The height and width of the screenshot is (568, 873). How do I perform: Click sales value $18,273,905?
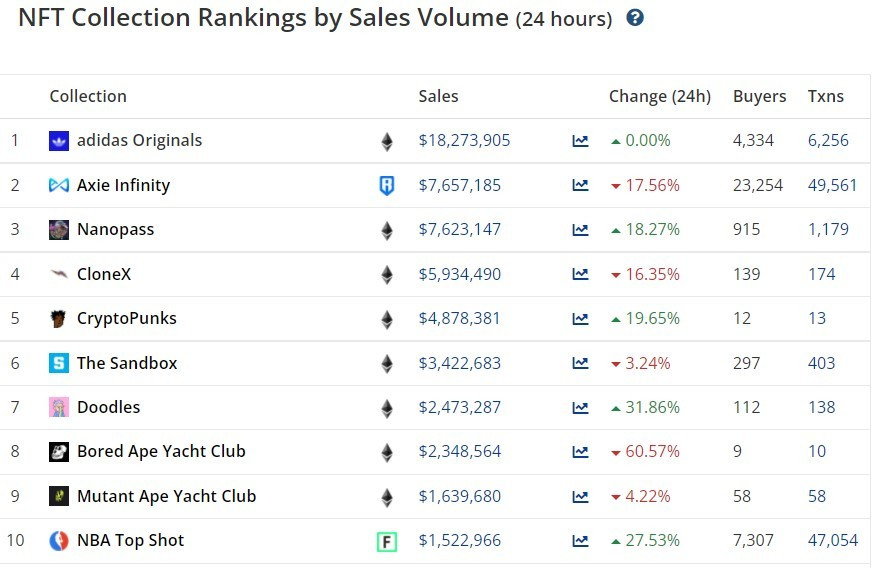click(464, 140)
